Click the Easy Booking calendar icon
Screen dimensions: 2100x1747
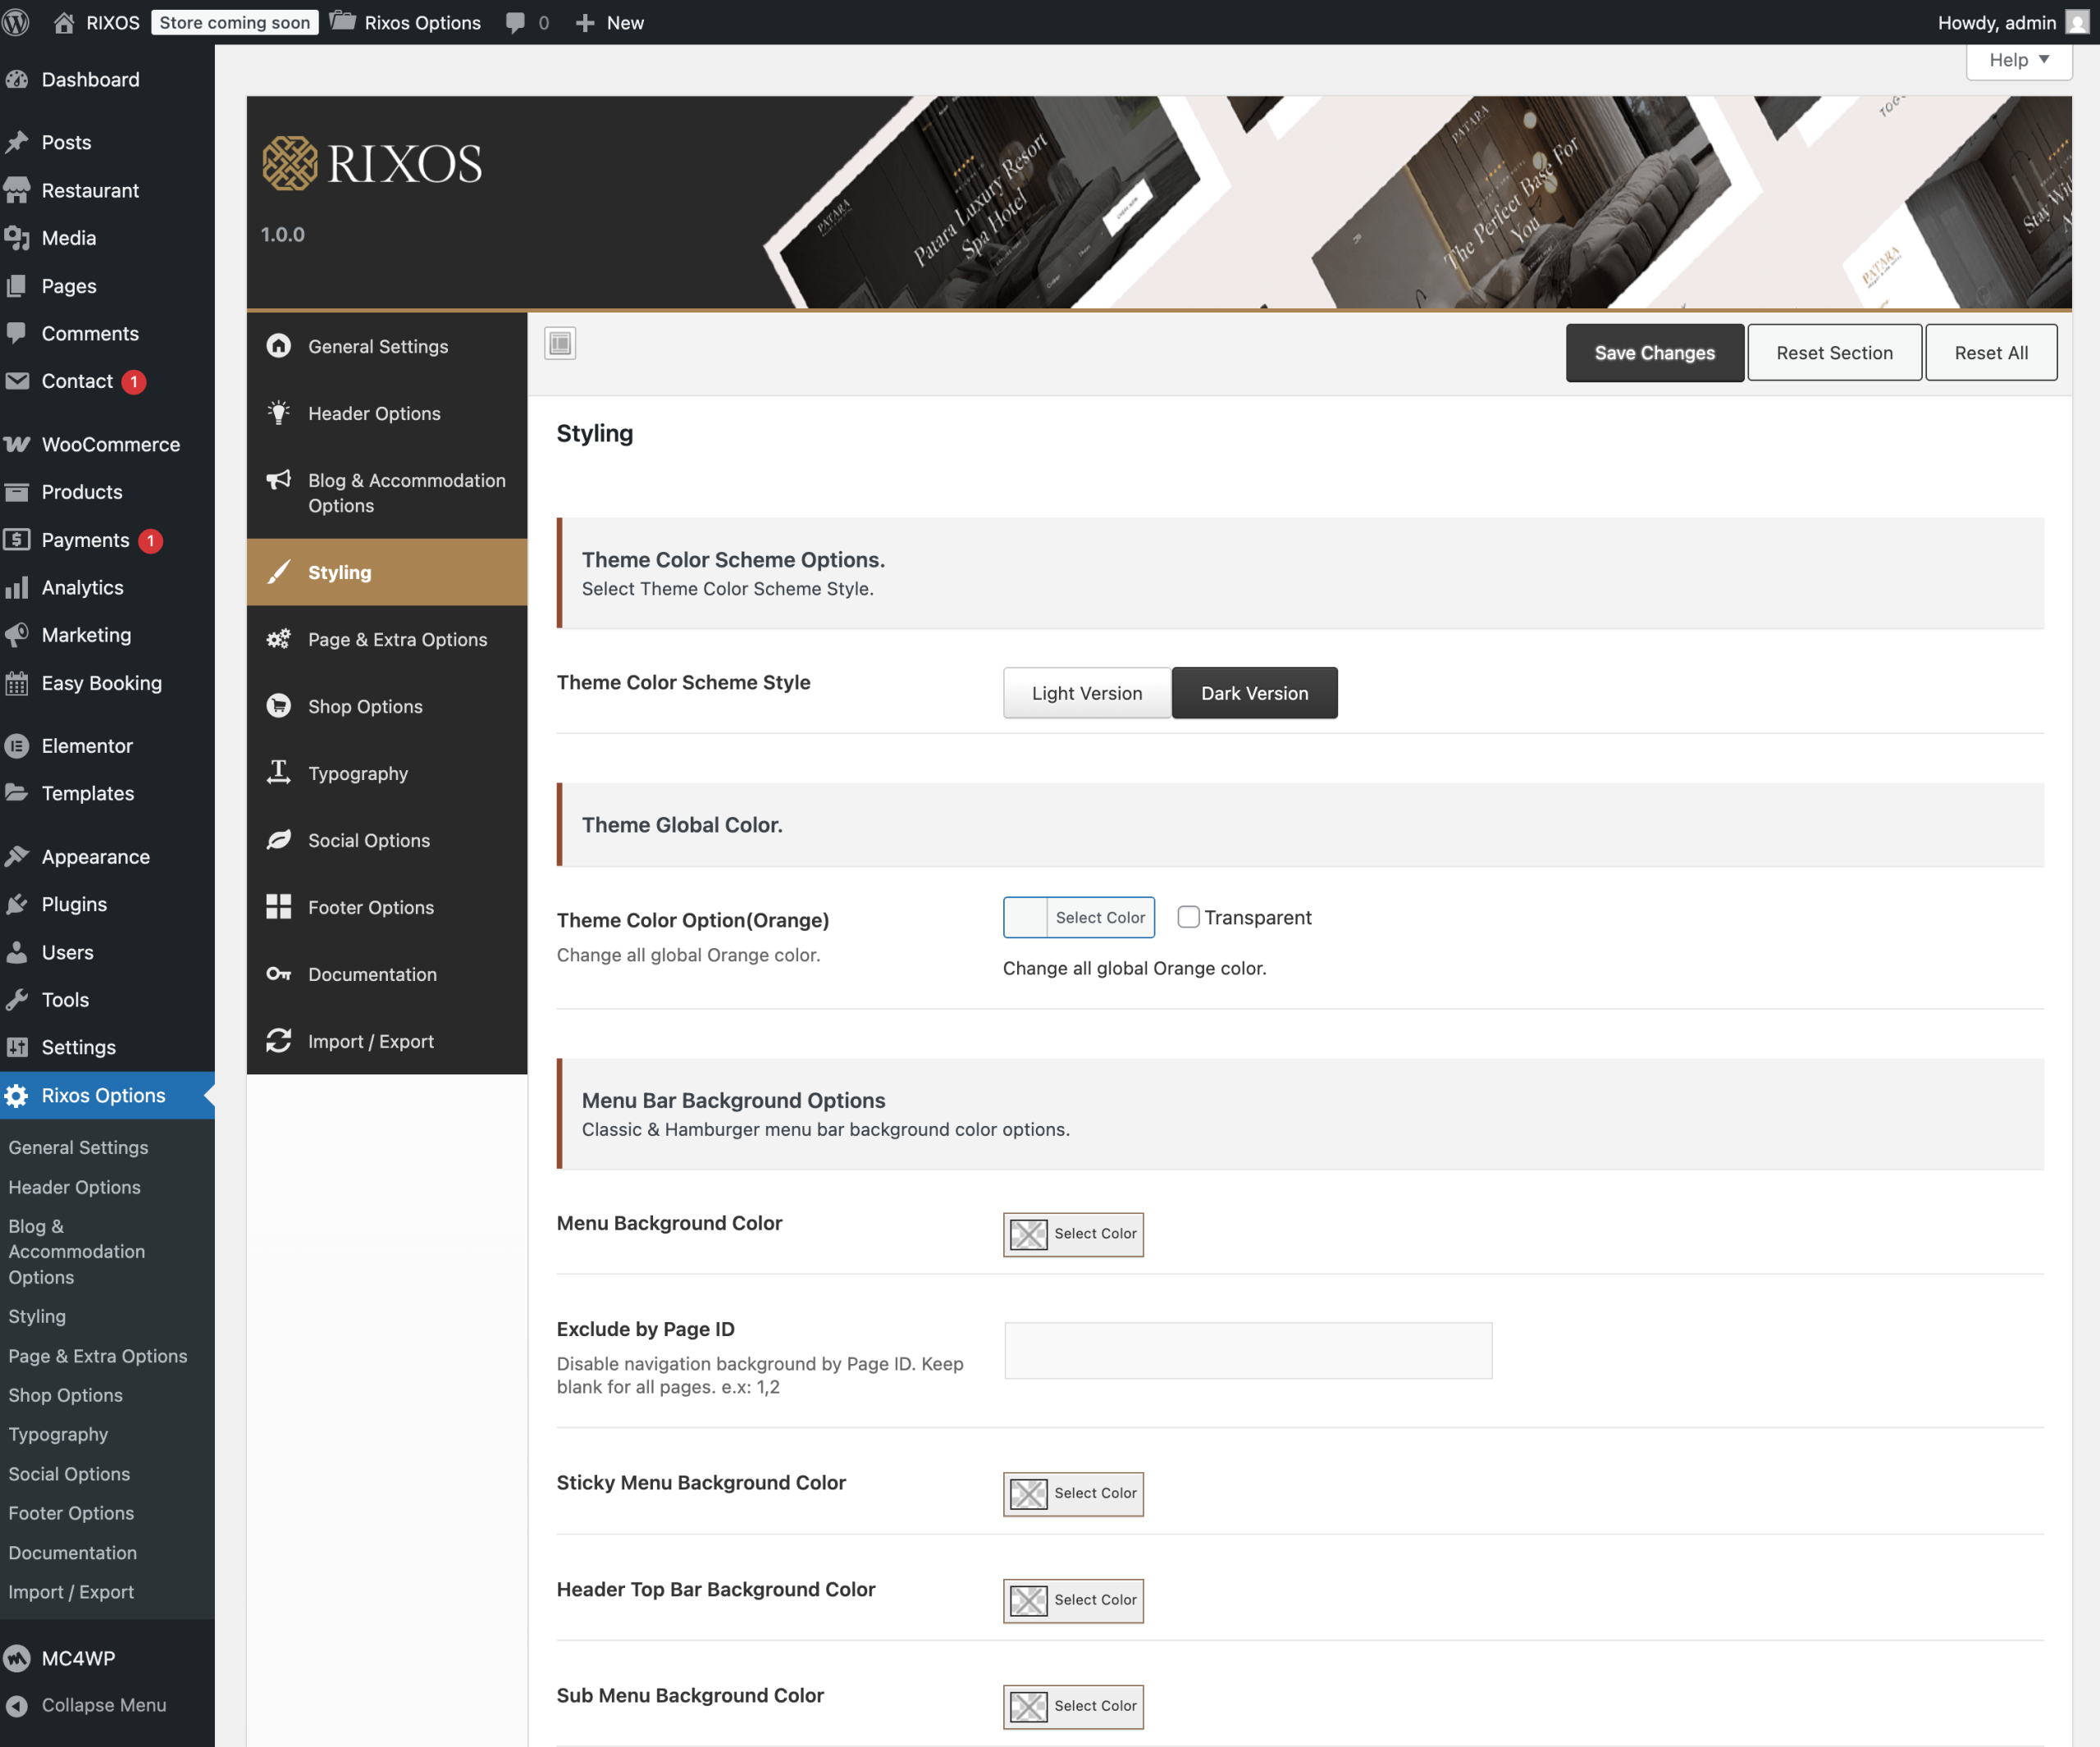click(17, 683)
